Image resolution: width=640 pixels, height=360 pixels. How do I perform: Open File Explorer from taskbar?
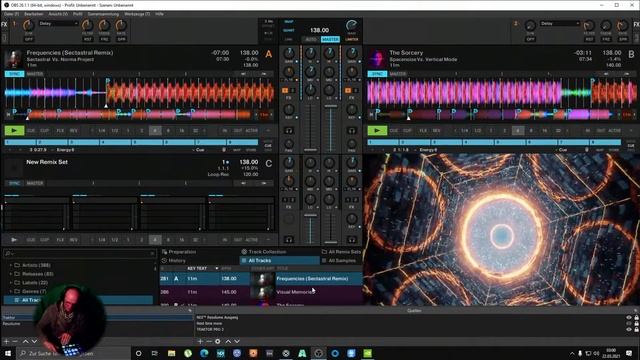tap(171, 353)
